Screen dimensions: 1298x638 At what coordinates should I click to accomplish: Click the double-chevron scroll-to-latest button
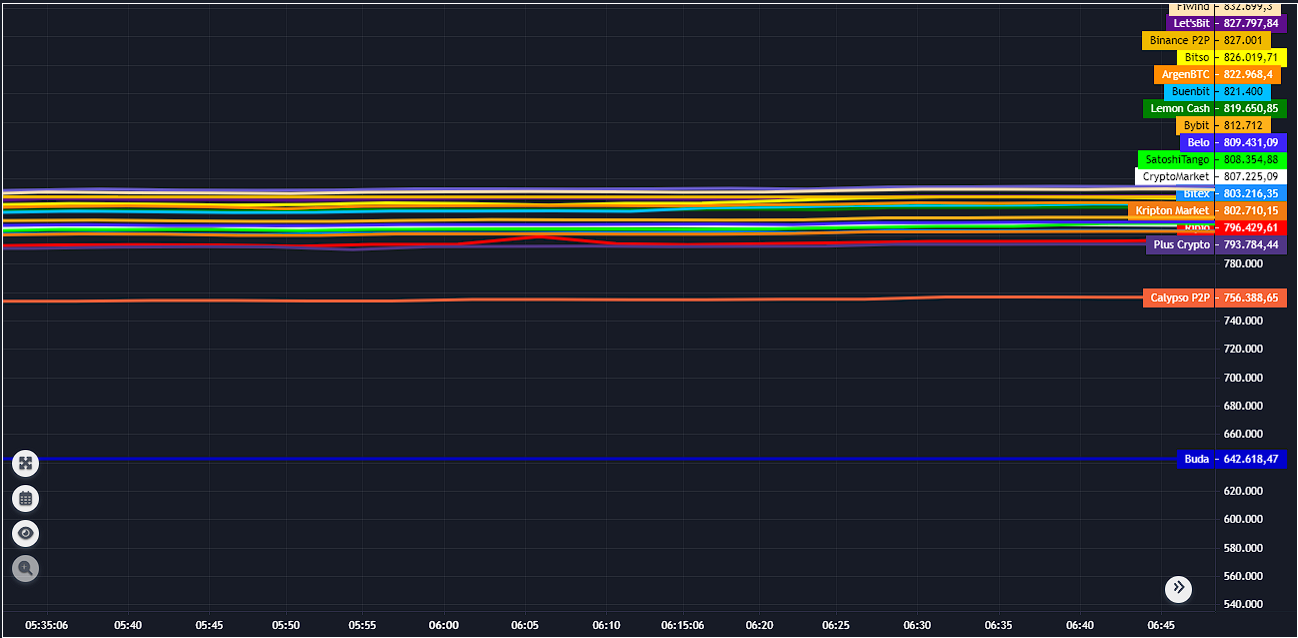pyautogui.click(x=1179, y=588)
